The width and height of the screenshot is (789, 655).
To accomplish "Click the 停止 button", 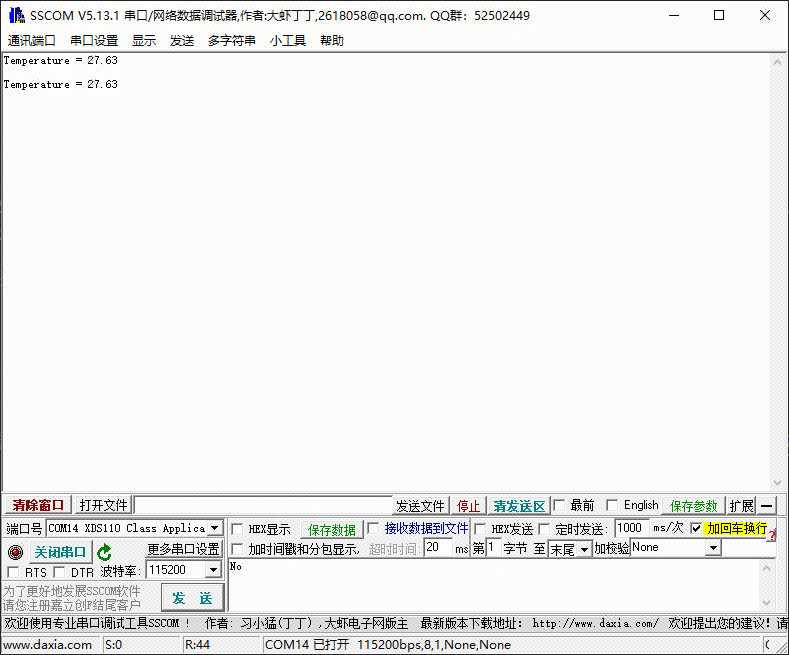I will pos(468,506).
